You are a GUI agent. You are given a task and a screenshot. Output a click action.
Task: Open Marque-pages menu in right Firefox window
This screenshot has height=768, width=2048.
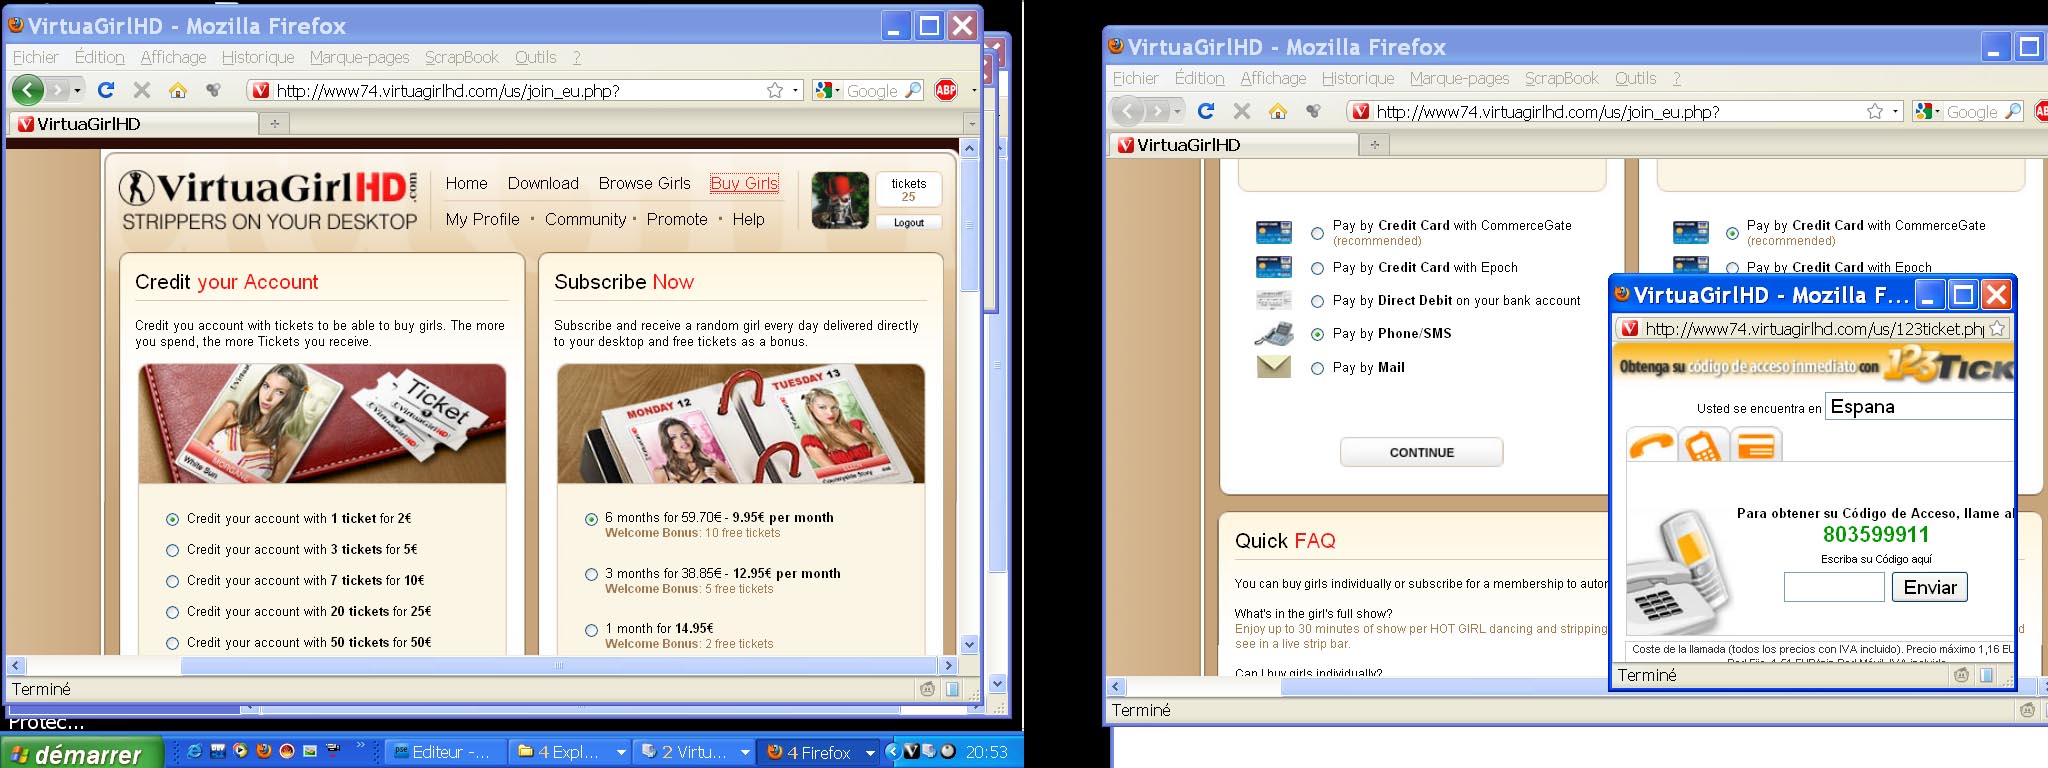1459,78
